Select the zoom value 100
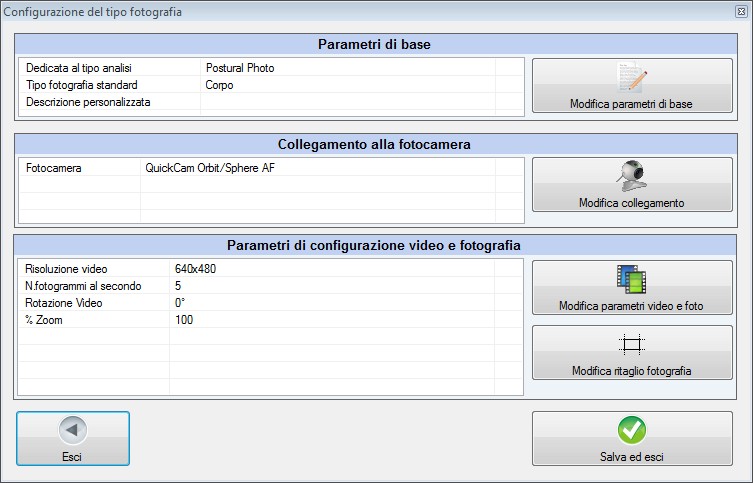 click(184, 320)
